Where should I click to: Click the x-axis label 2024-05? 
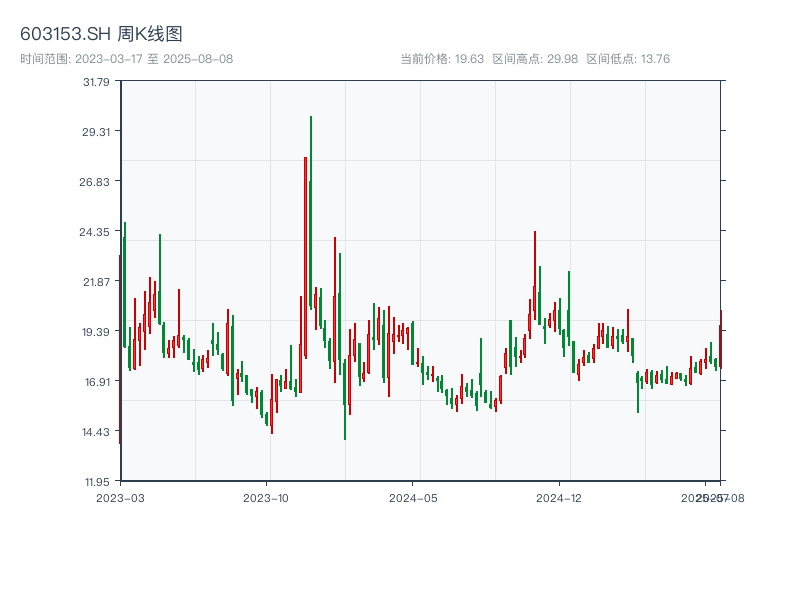[x=413, y=498]
